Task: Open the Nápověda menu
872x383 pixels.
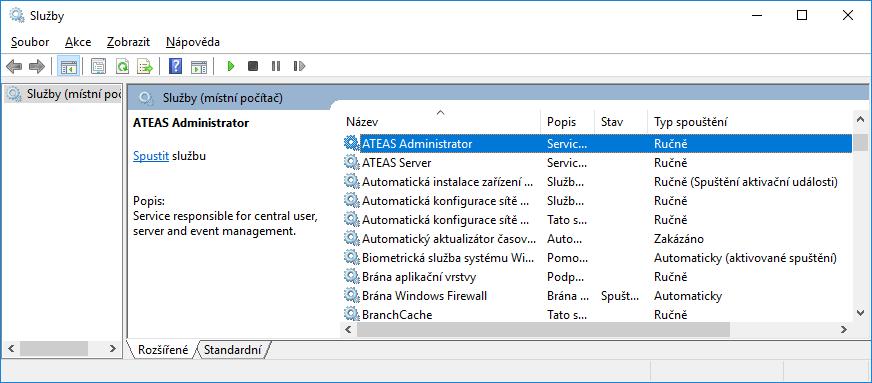Action: (192, 42)
